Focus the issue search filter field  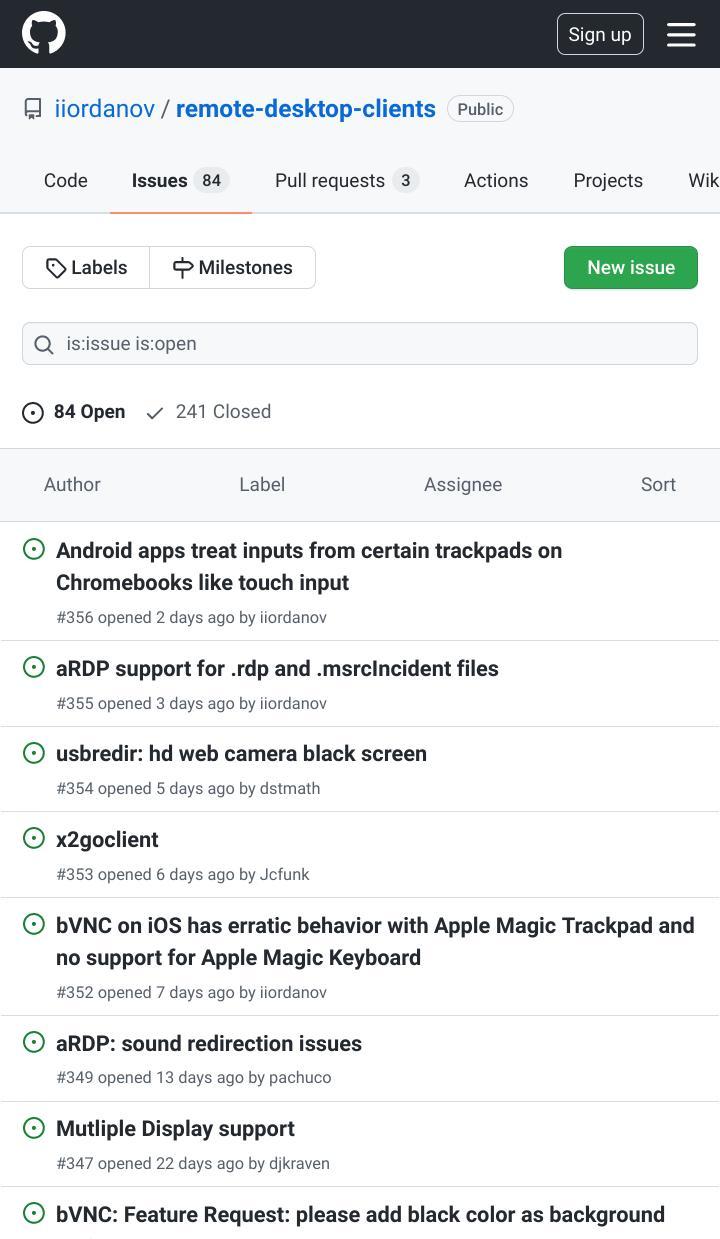[x=360, y=344]
